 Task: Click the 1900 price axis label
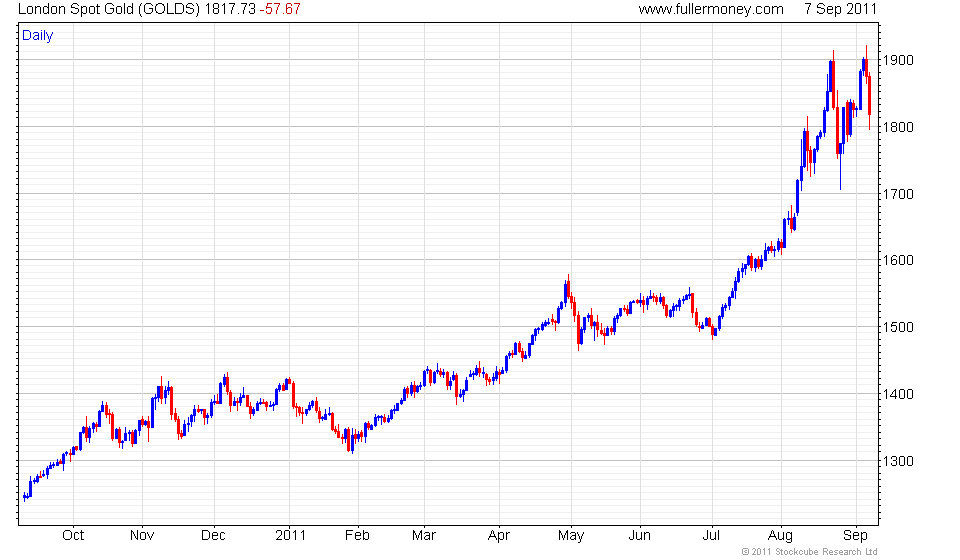point(898,60)
